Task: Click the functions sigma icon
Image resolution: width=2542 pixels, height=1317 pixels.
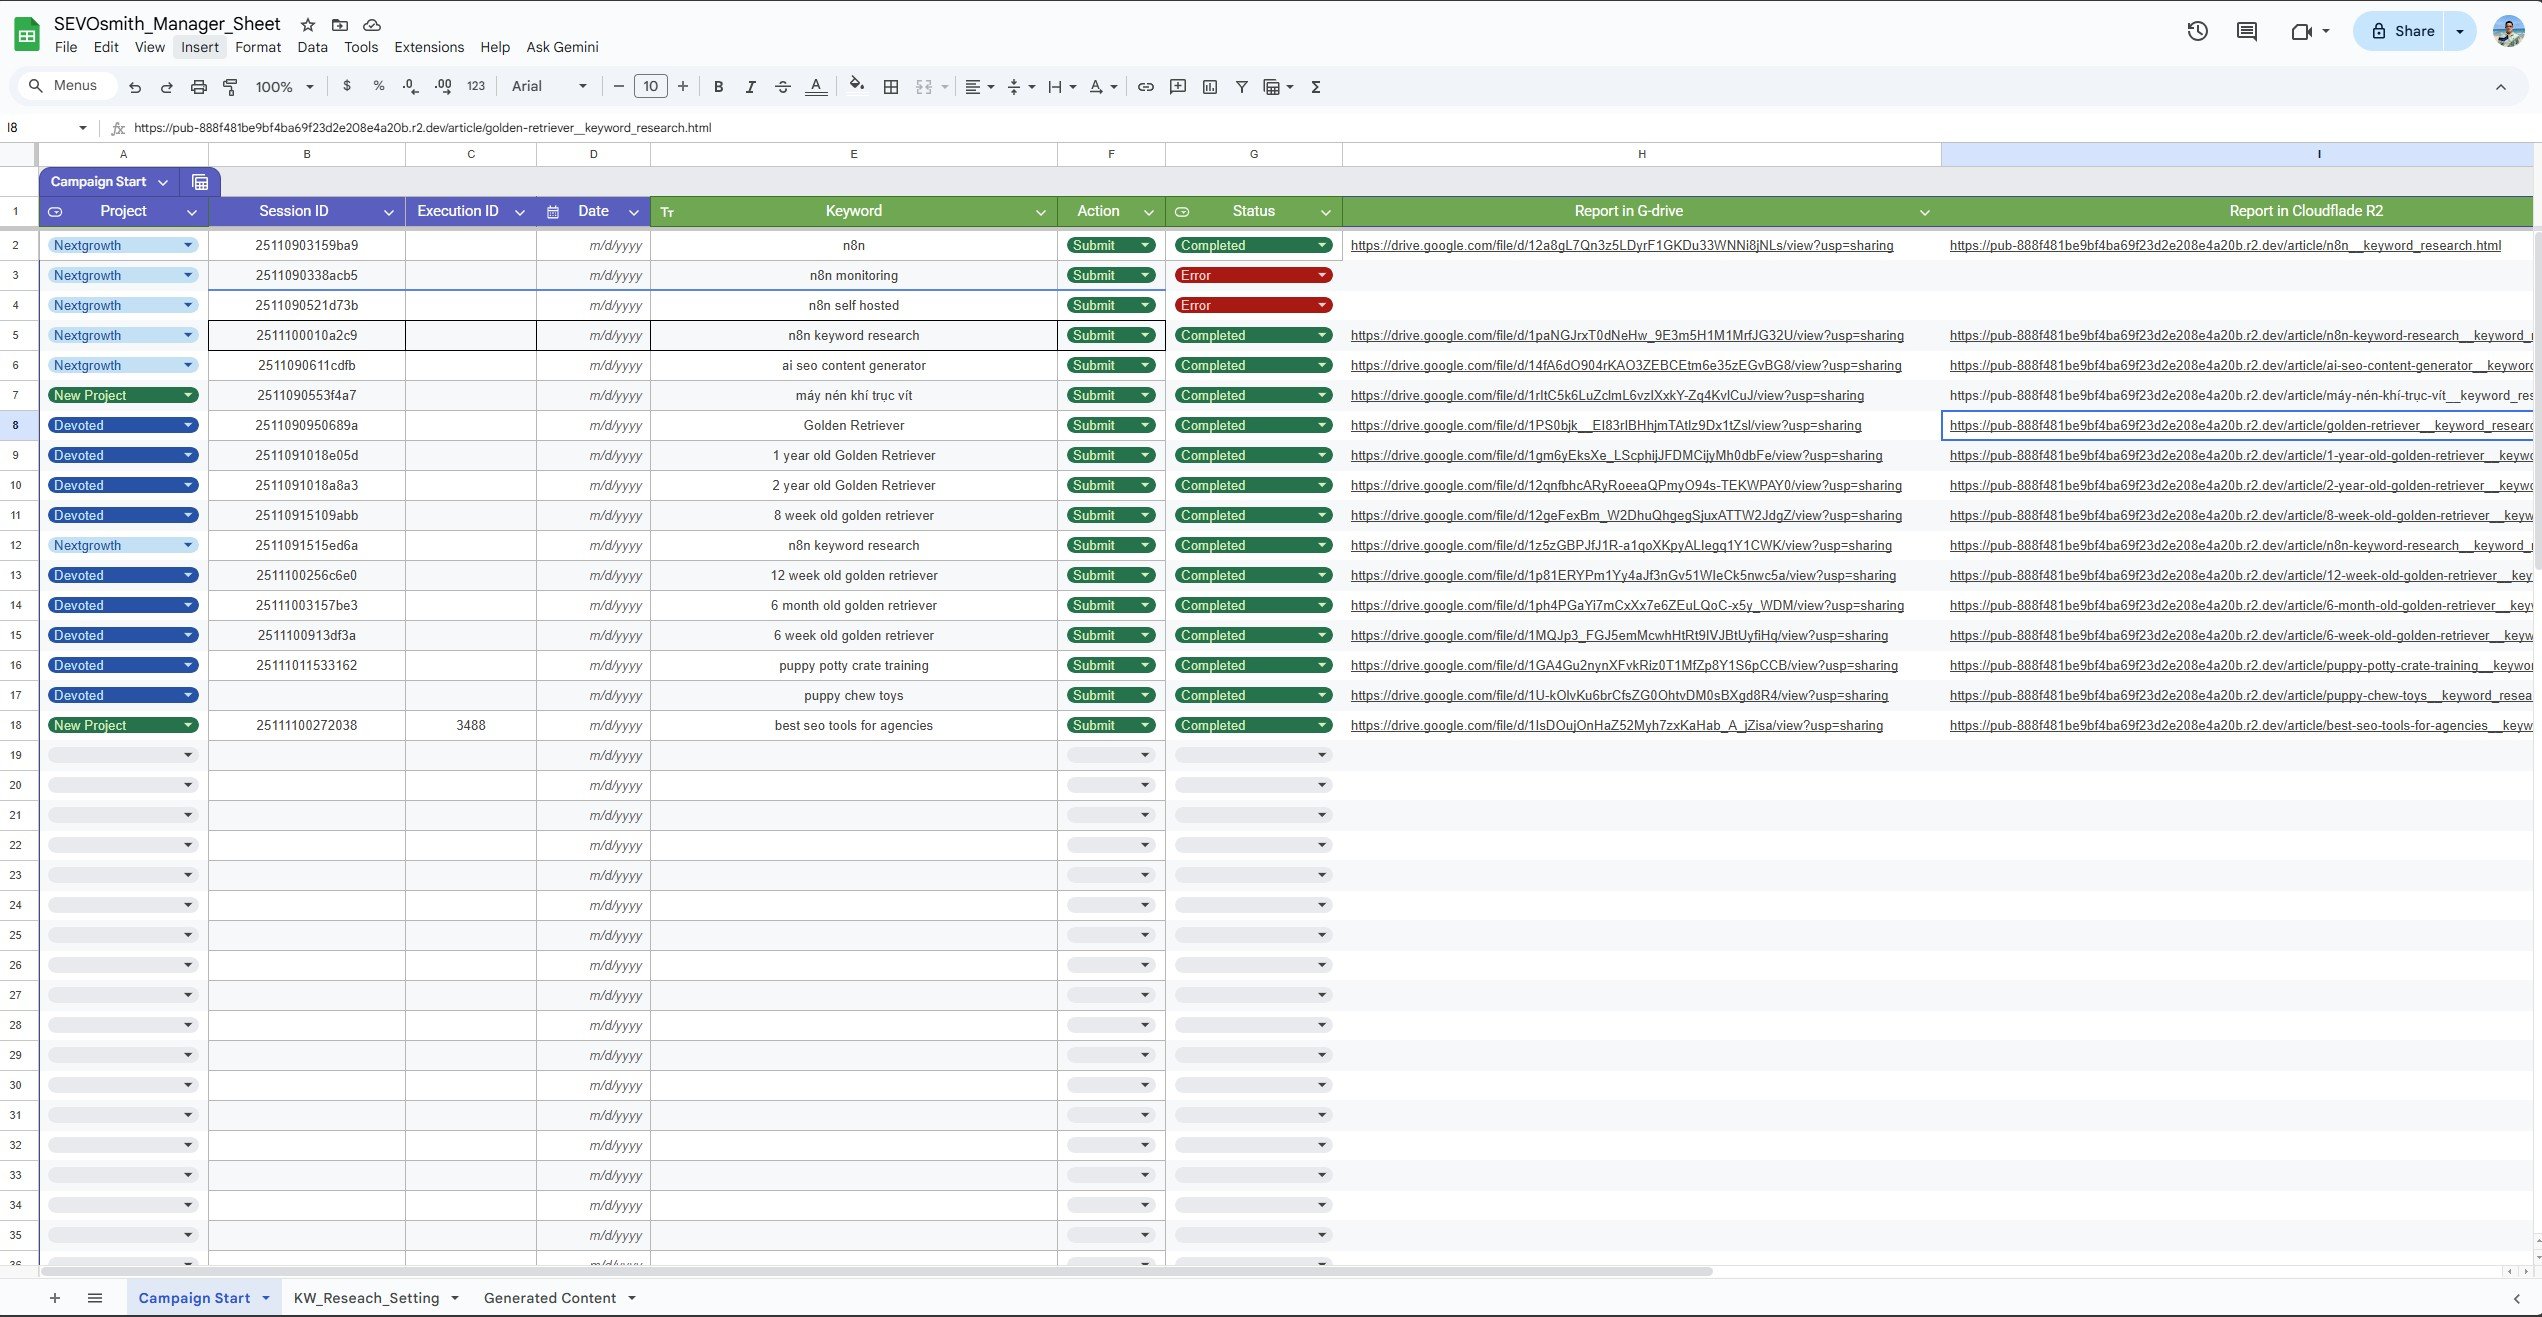Action: point(1316,87)
